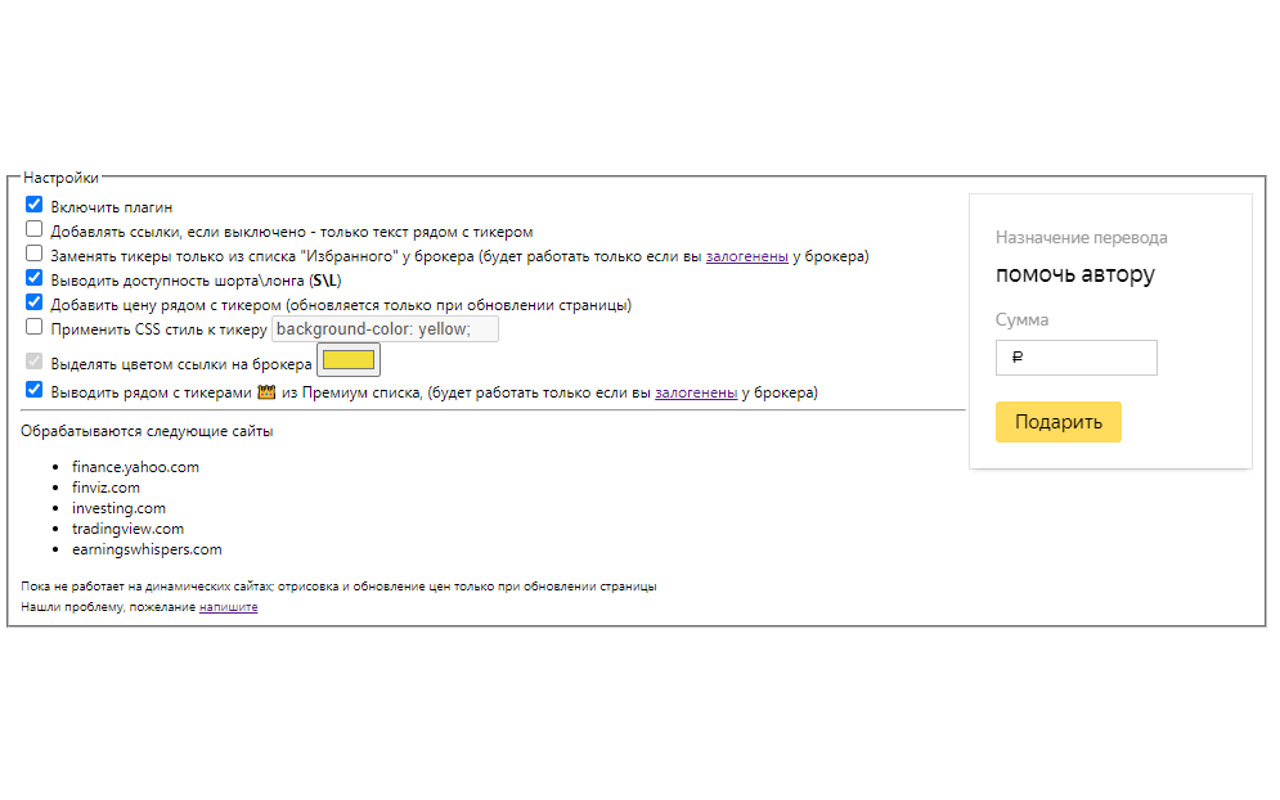Click the "помочь автору" donation heading

(x=1075, y=274)
